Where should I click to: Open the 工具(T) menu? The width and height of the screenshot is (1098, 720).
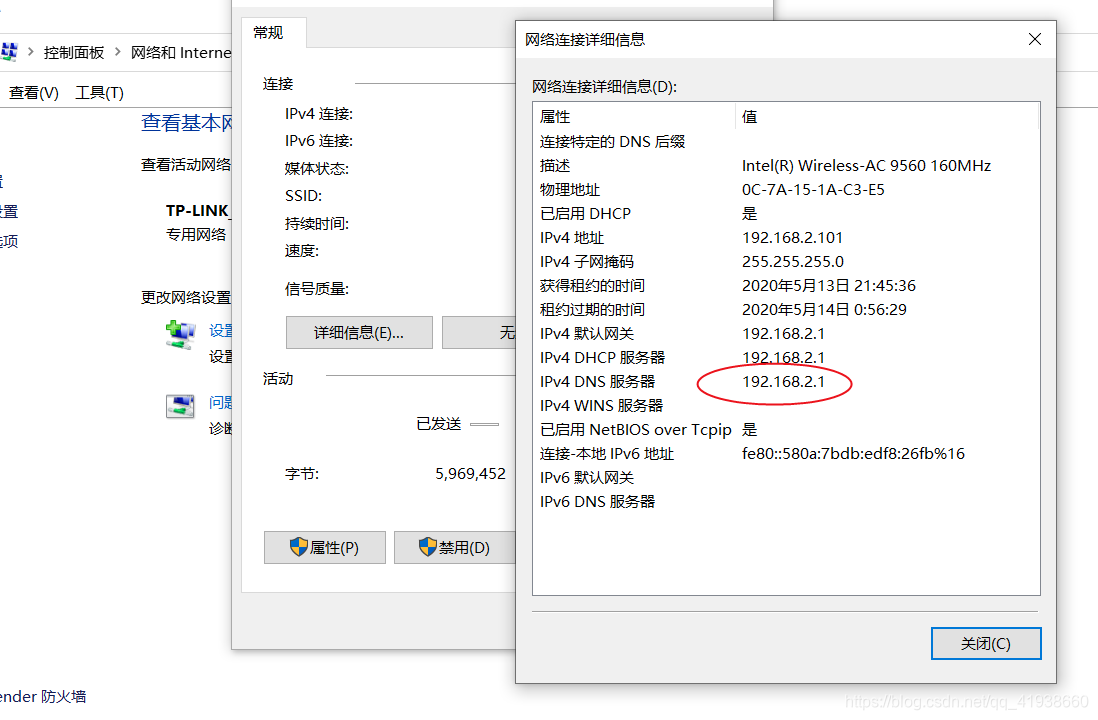(x=99, y=92)
